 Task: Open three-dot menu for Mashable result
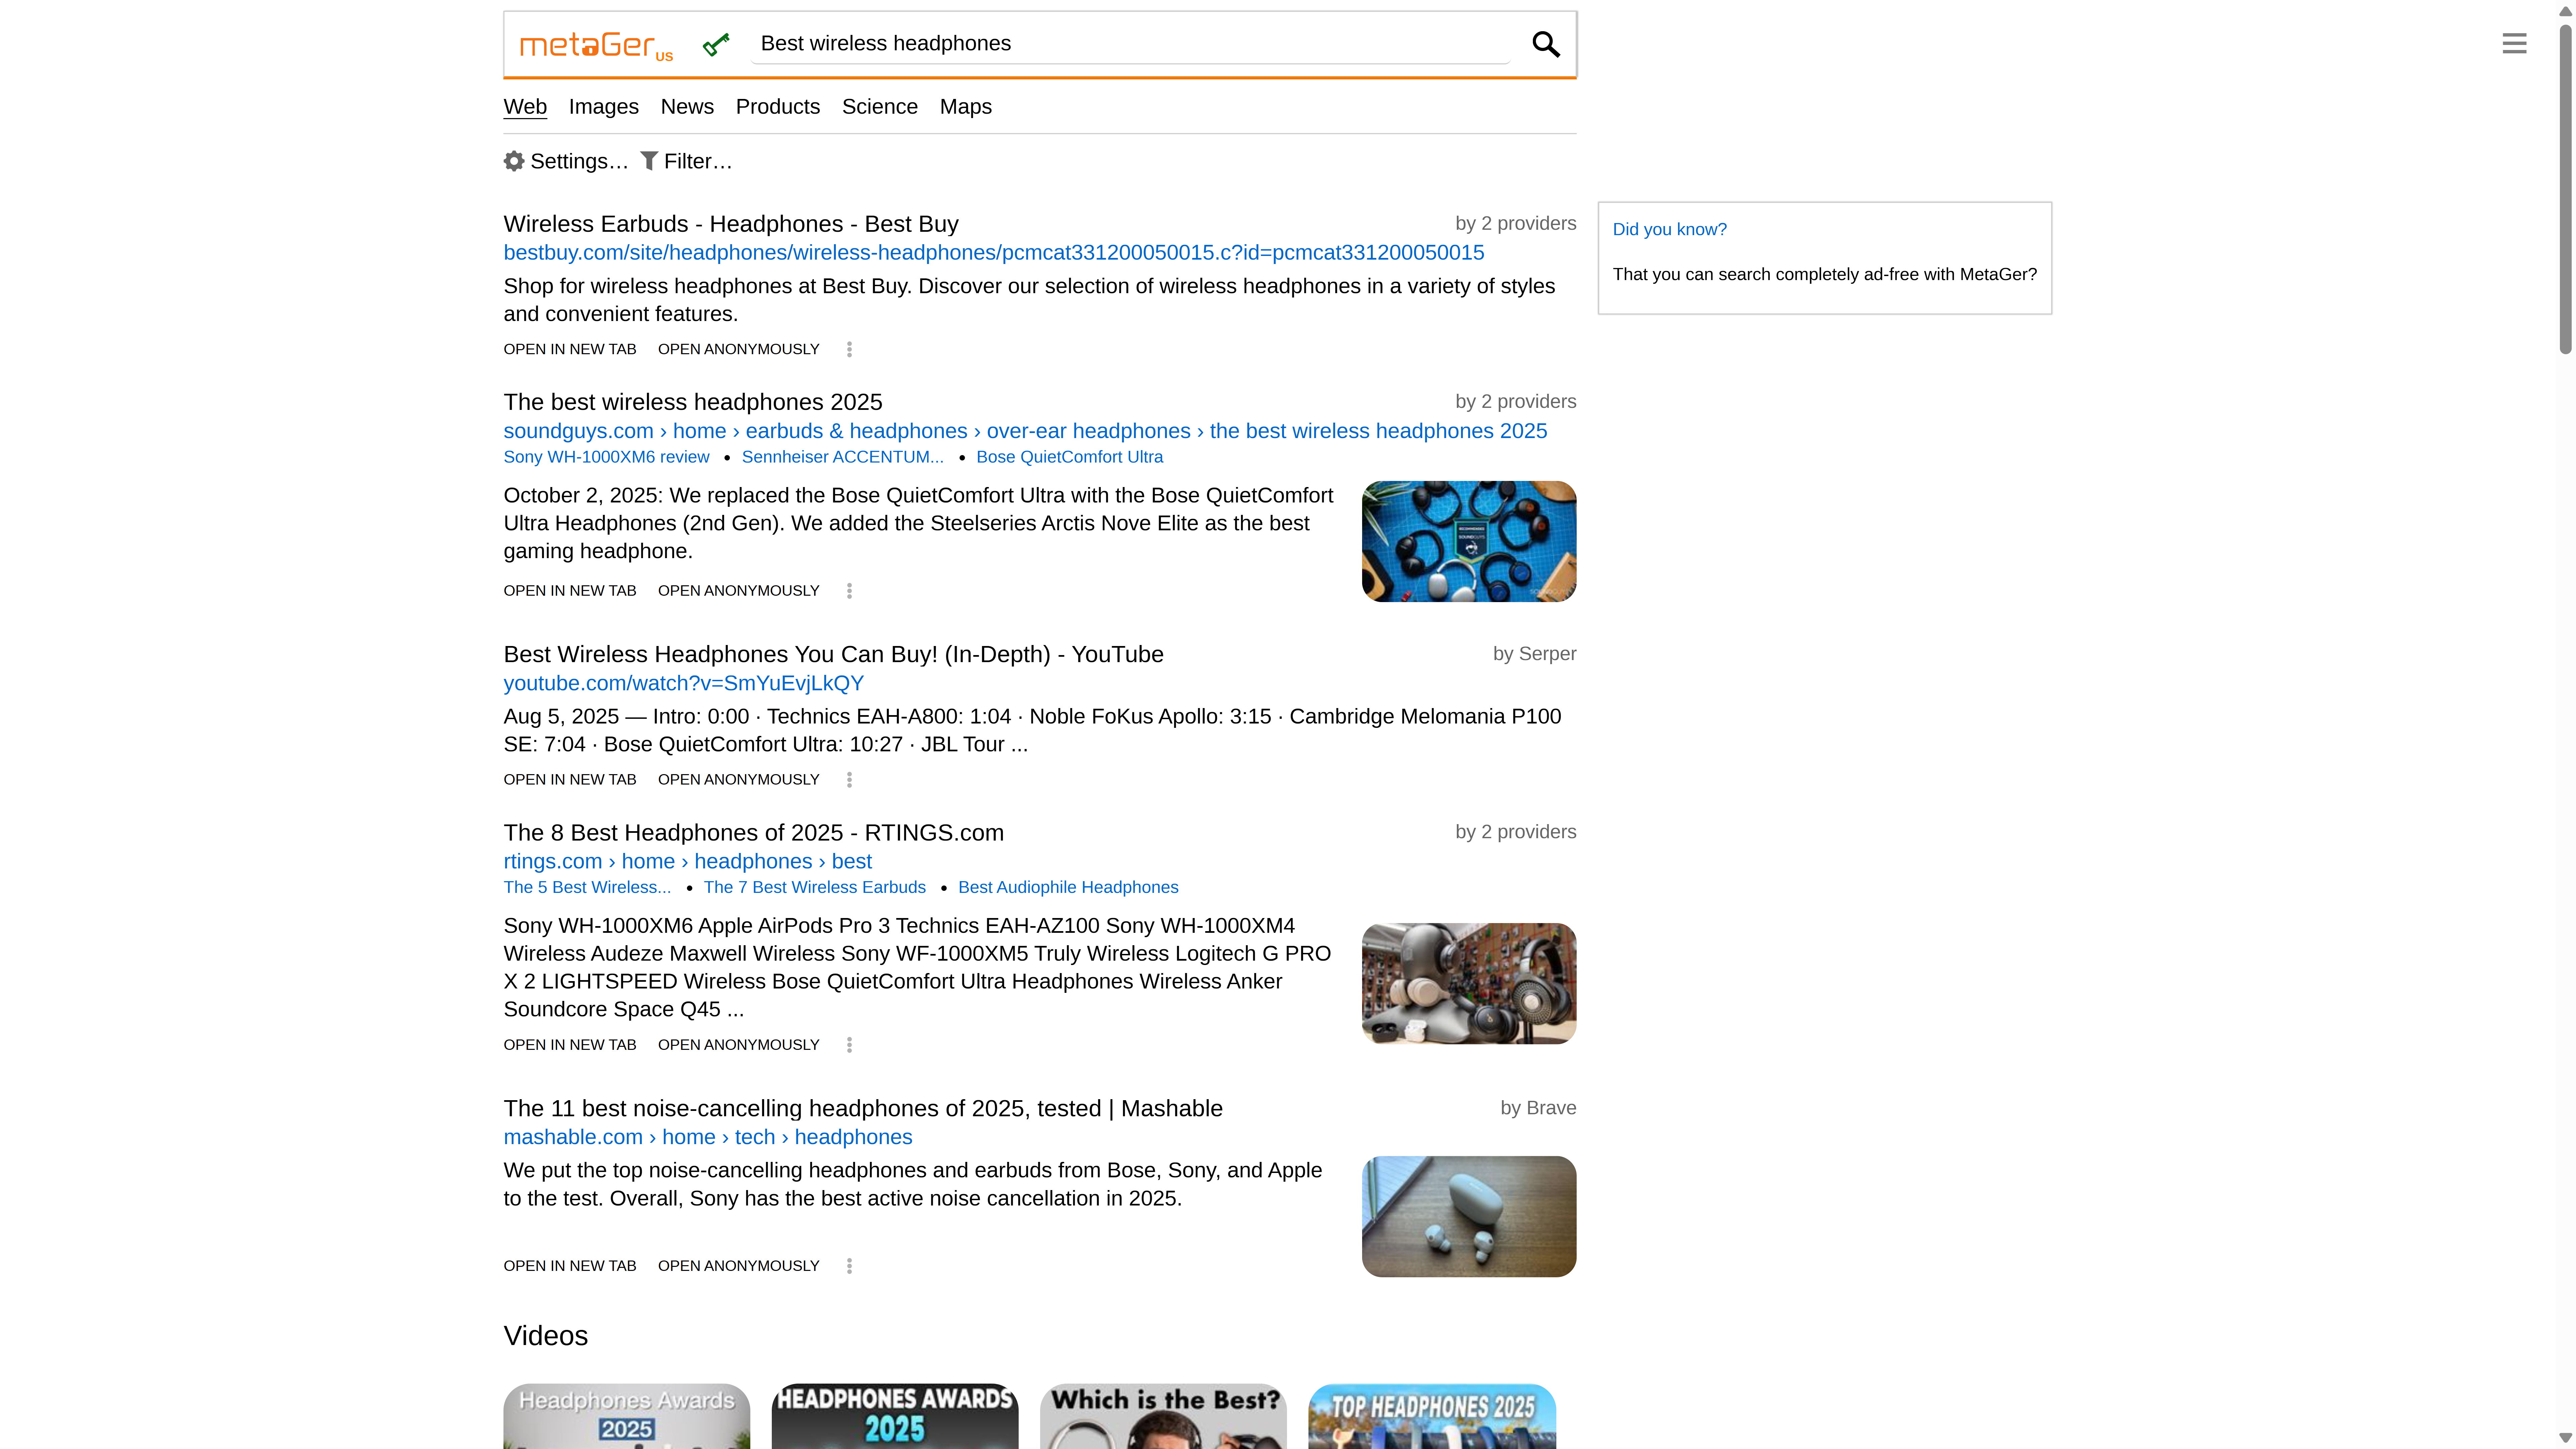(x=849, y=1266)
